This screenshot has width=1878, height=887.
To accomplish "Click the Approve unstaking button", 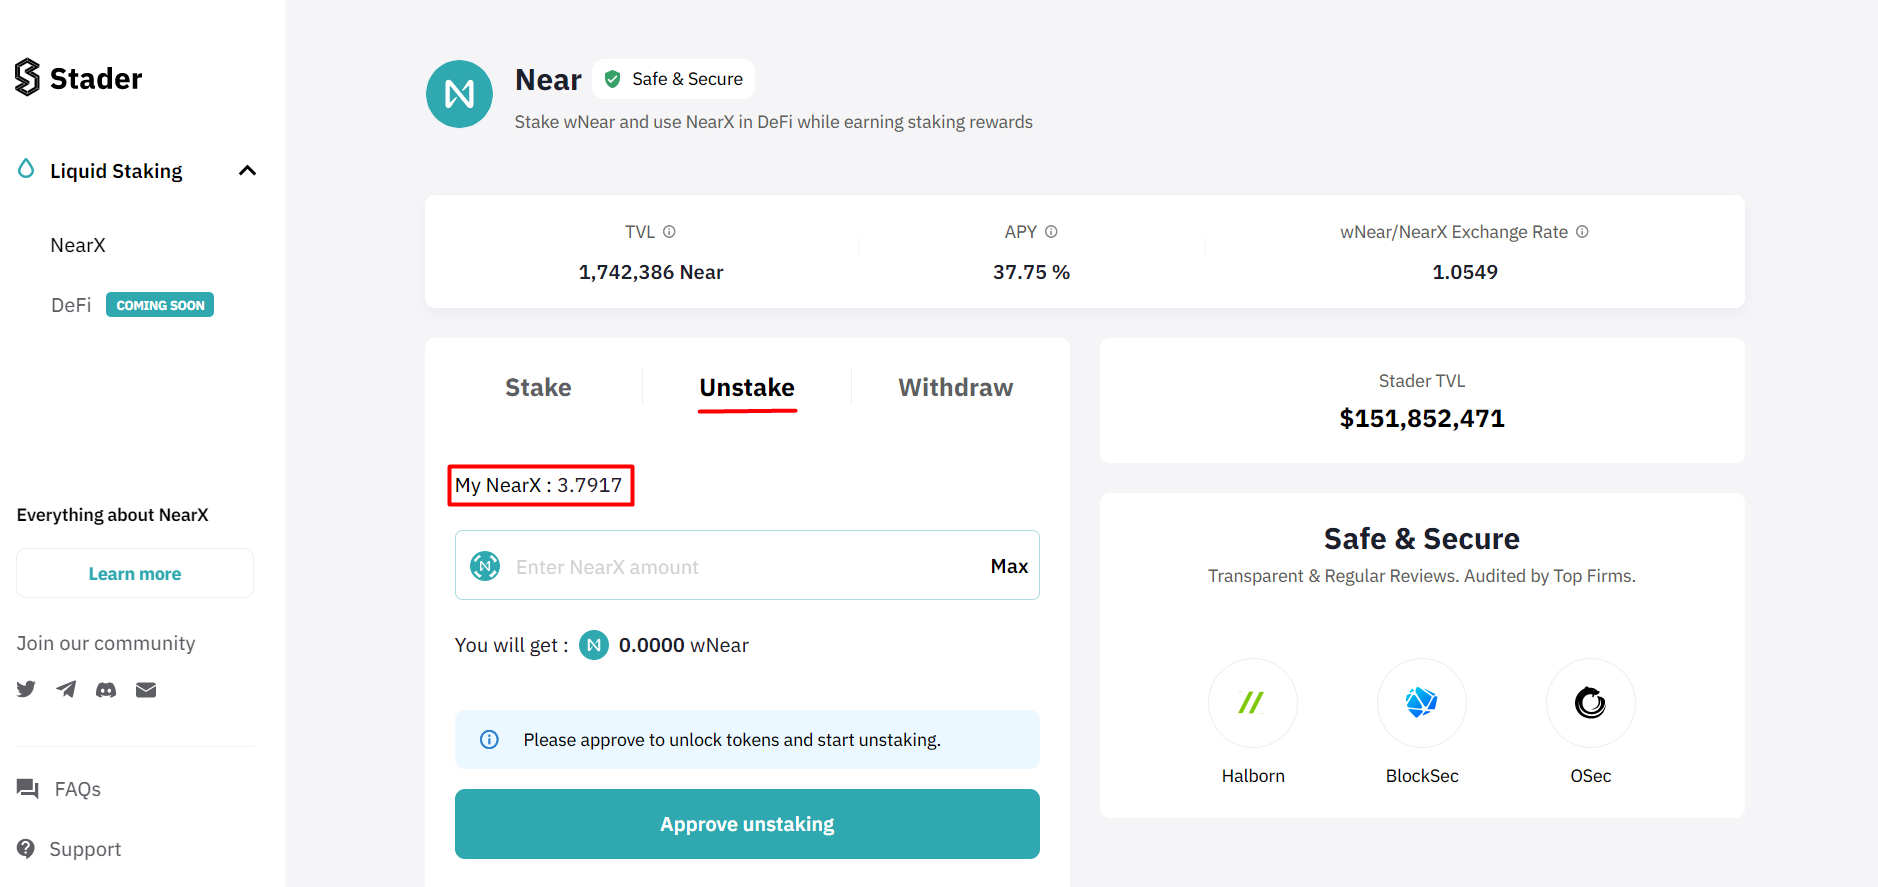I will pyautogui.click(x=747, y=824).
